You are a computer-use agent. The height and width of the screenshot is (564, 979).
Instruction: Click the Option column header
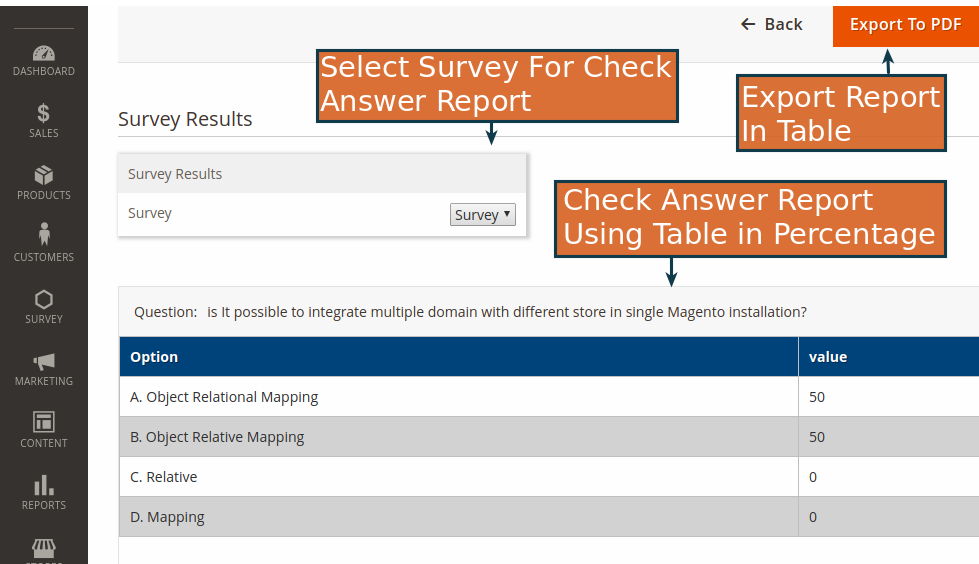tap(459, 357)
